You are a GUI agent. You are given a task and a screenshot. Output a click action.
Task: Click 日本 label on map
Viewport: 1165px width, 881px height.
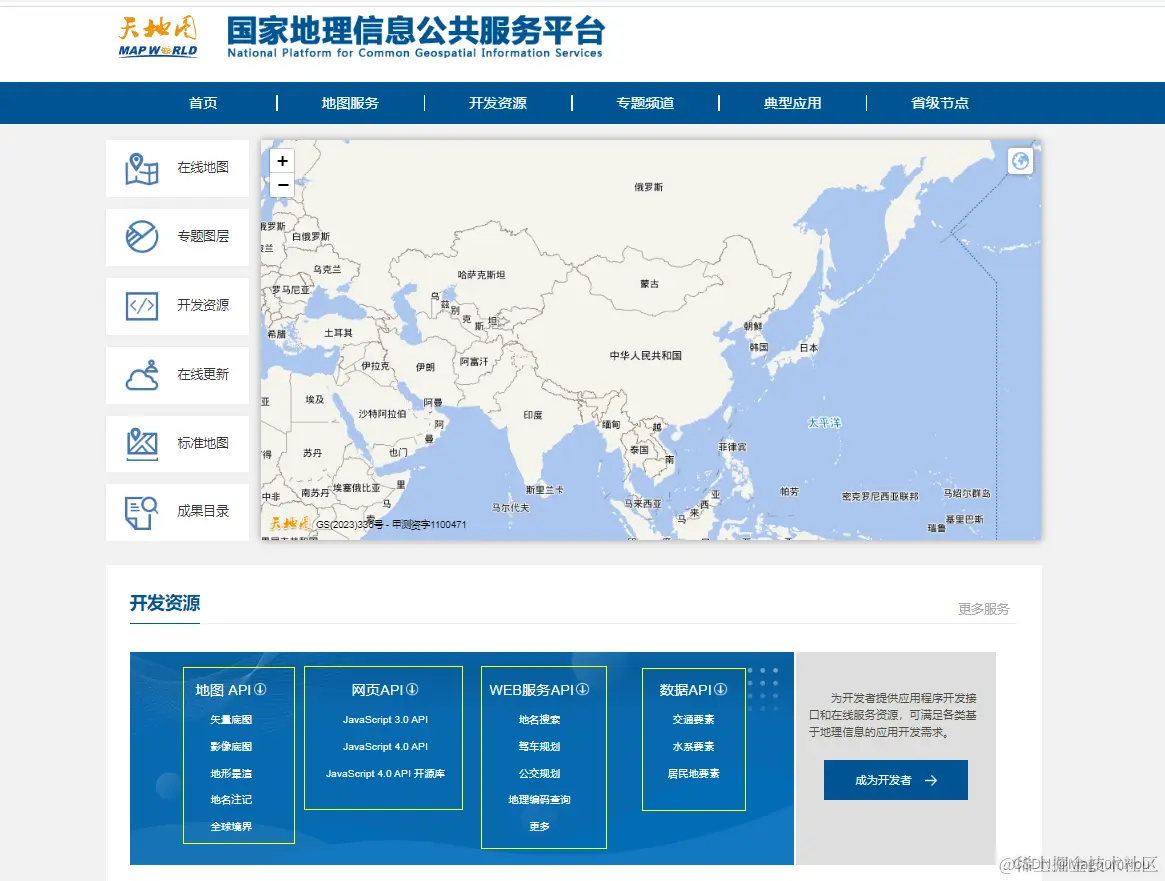[x=808, y=348]
